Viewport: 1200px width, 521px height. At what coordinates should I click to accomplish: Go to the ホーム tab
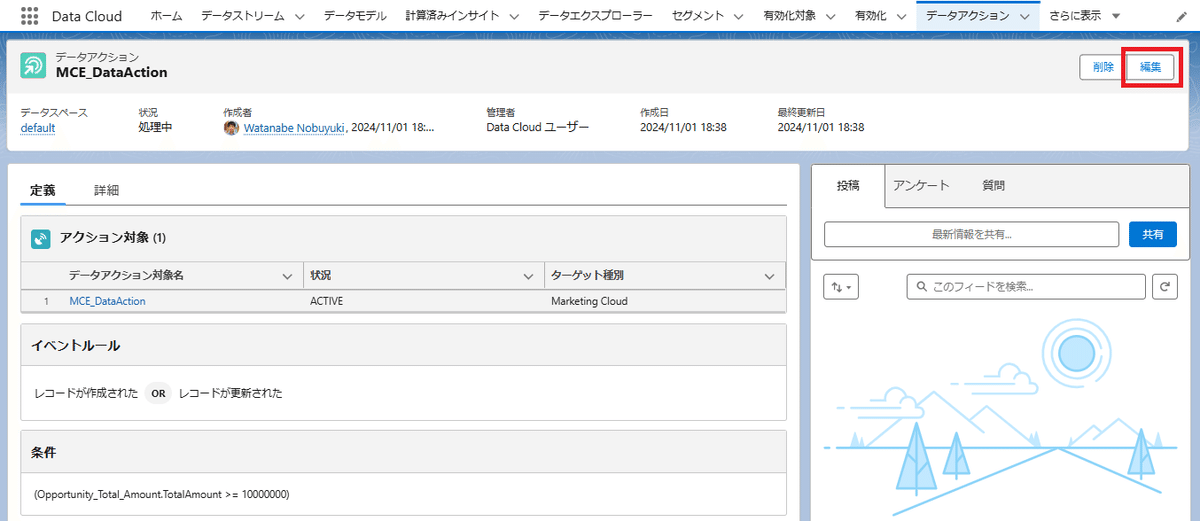[166, 16]
